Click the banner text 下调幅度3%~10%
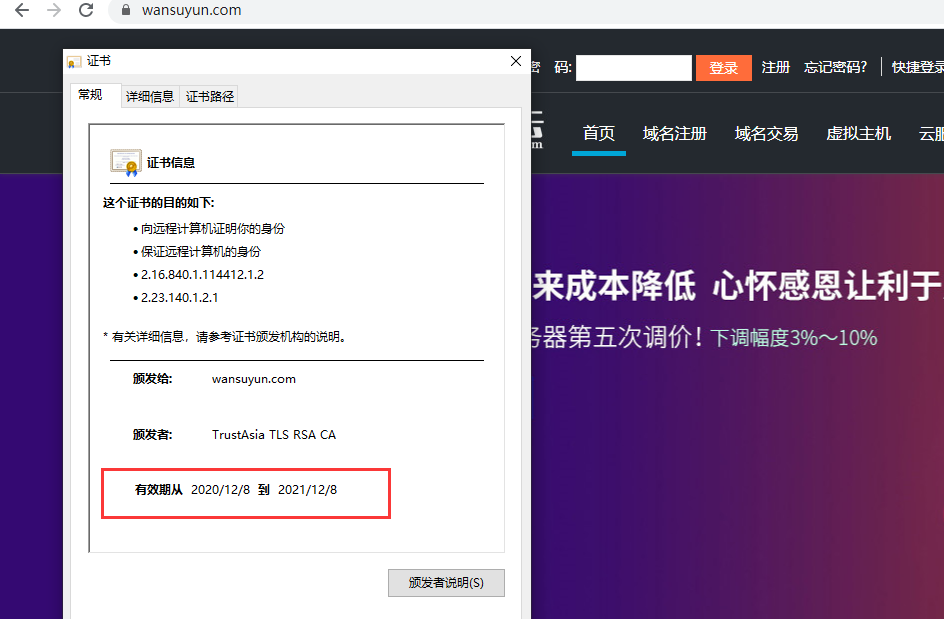Image resolution: width=944 pixels, height=619 pixels. [x=793, y=338]
